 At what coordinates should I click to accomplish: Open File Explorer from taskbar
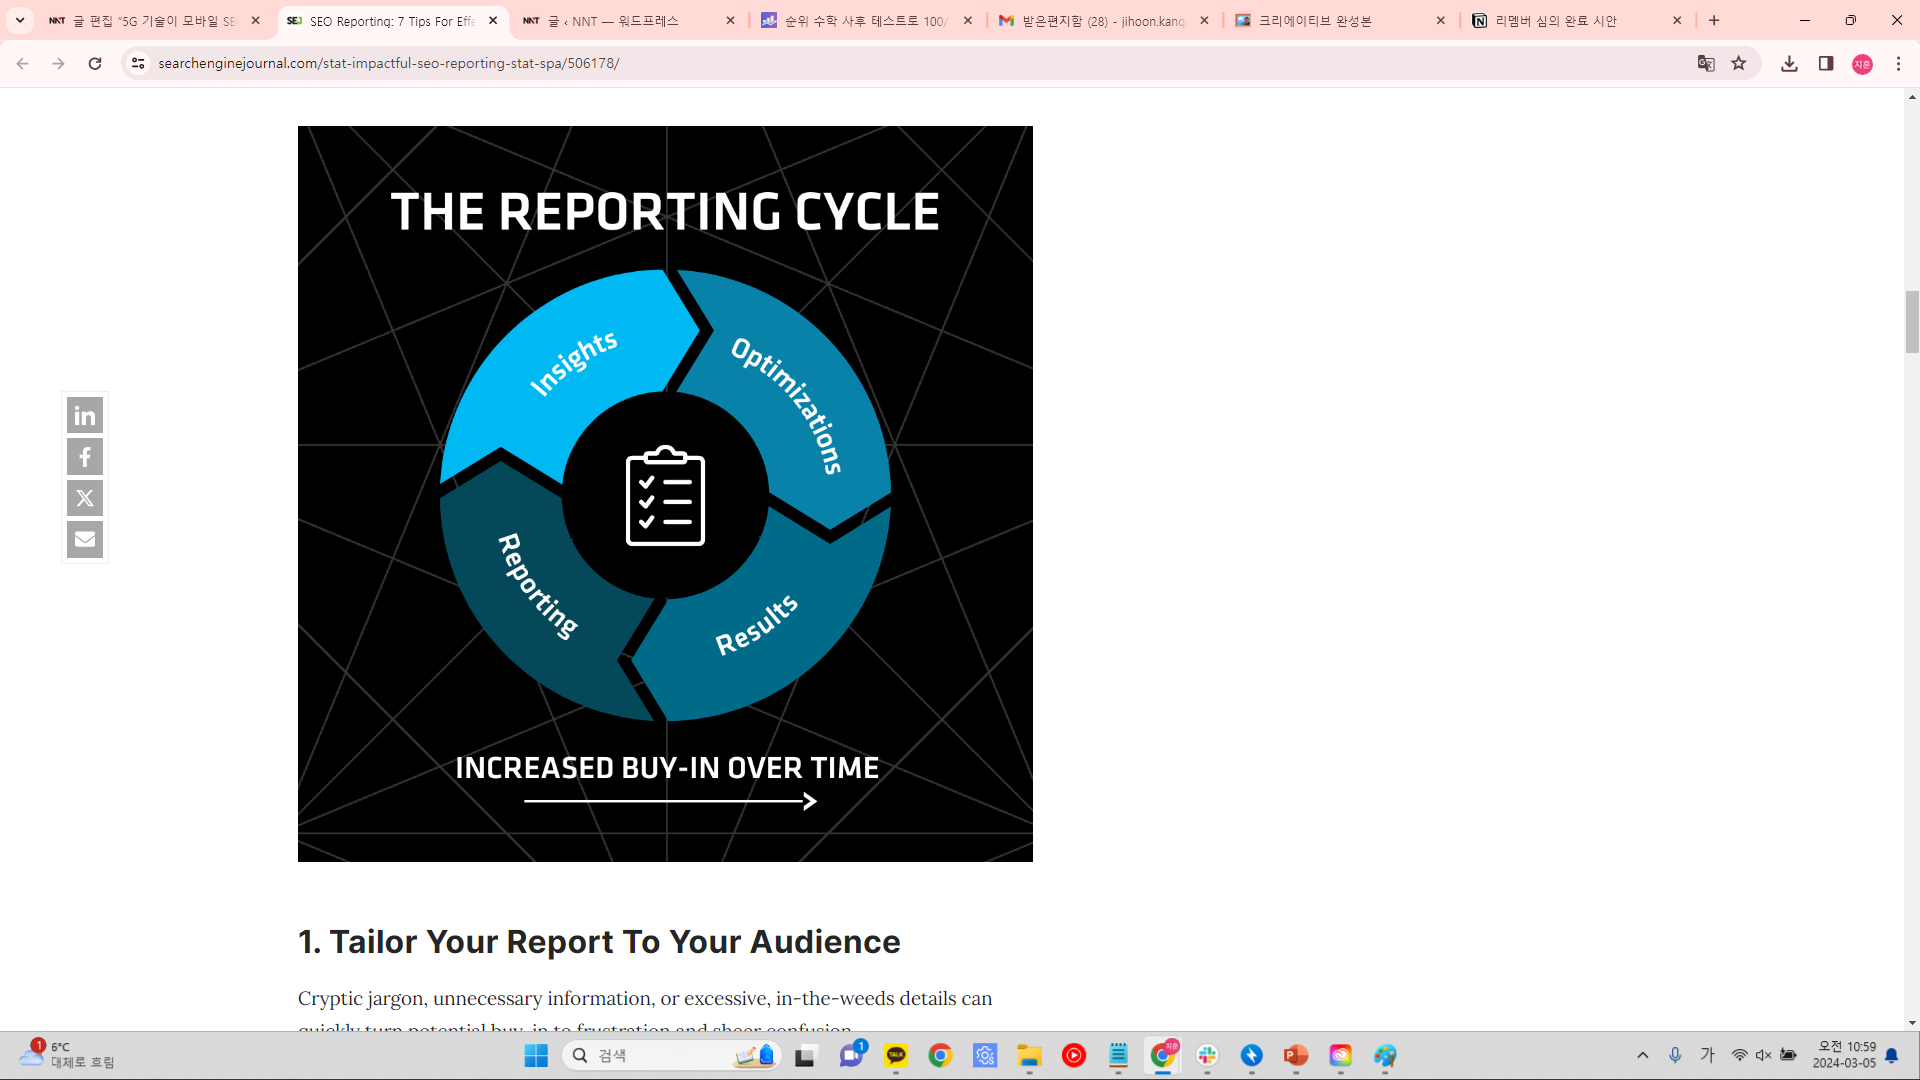point(1029,1056)
